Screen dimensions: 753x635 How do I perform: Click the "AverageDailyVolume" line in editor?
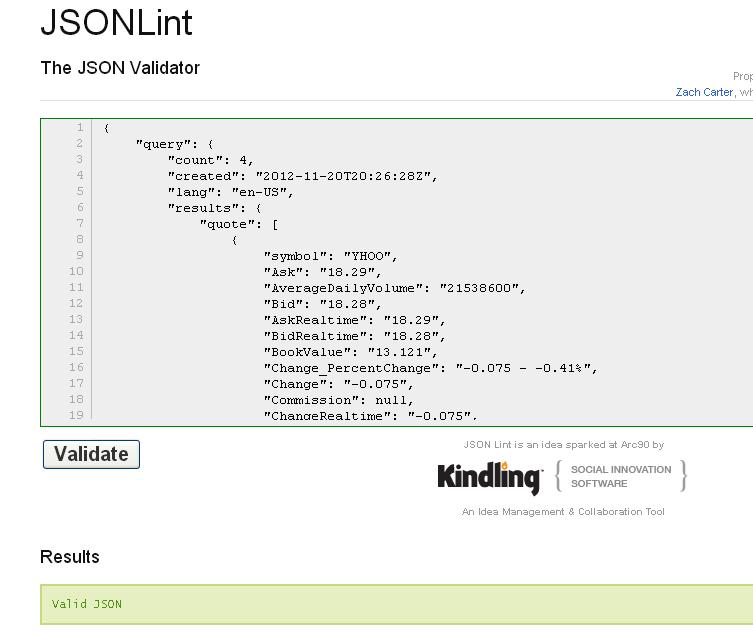[393, 288]
